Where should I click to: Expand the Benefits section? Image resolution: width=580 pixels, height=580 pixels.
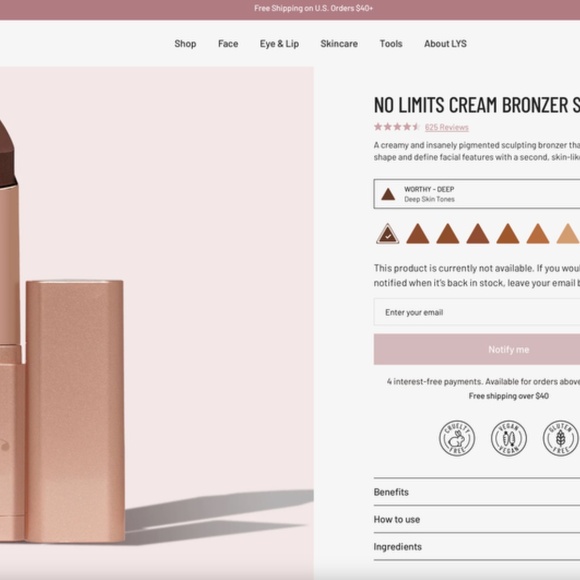(x=477, y=492)
